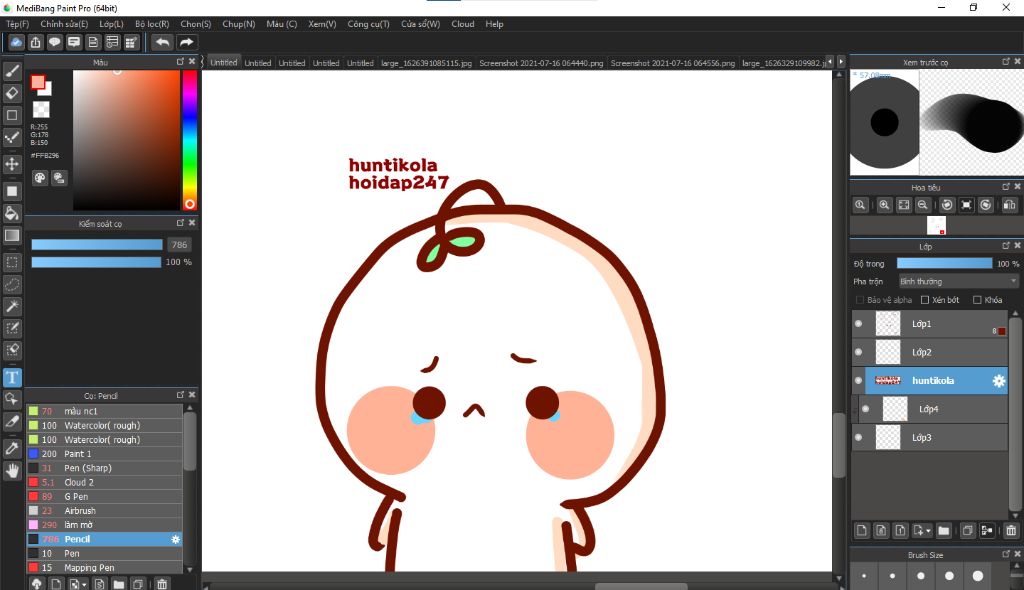Open the Pha trộn blend mode dropdown

[x=958, y=282]
